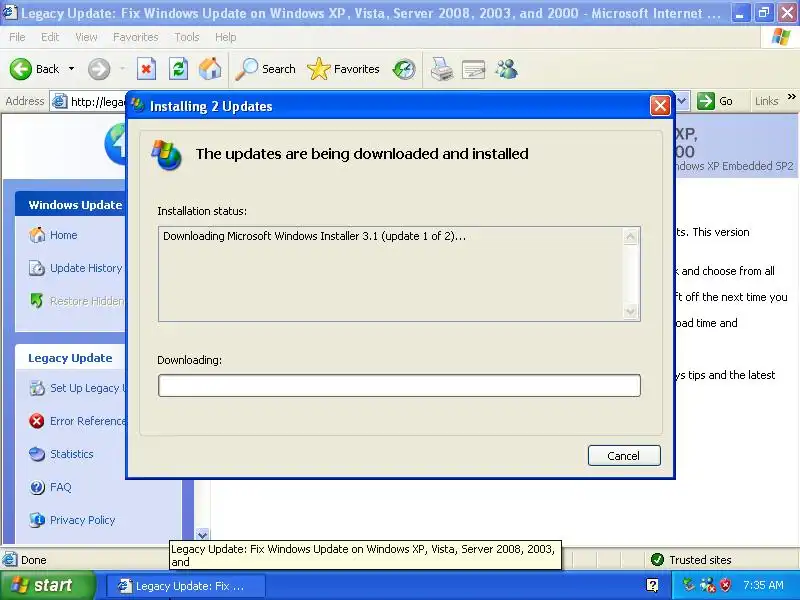Open the Windows start menu
Screen dimensions: 800x600
coord(47,585)
